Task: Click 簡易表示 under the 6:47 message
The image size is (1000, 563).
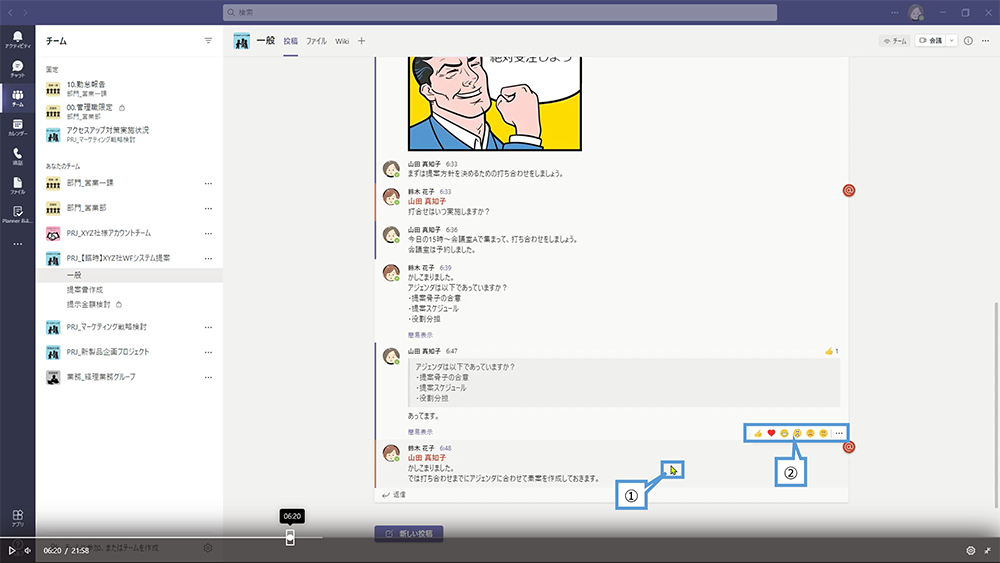Action: tap(420, 432)
